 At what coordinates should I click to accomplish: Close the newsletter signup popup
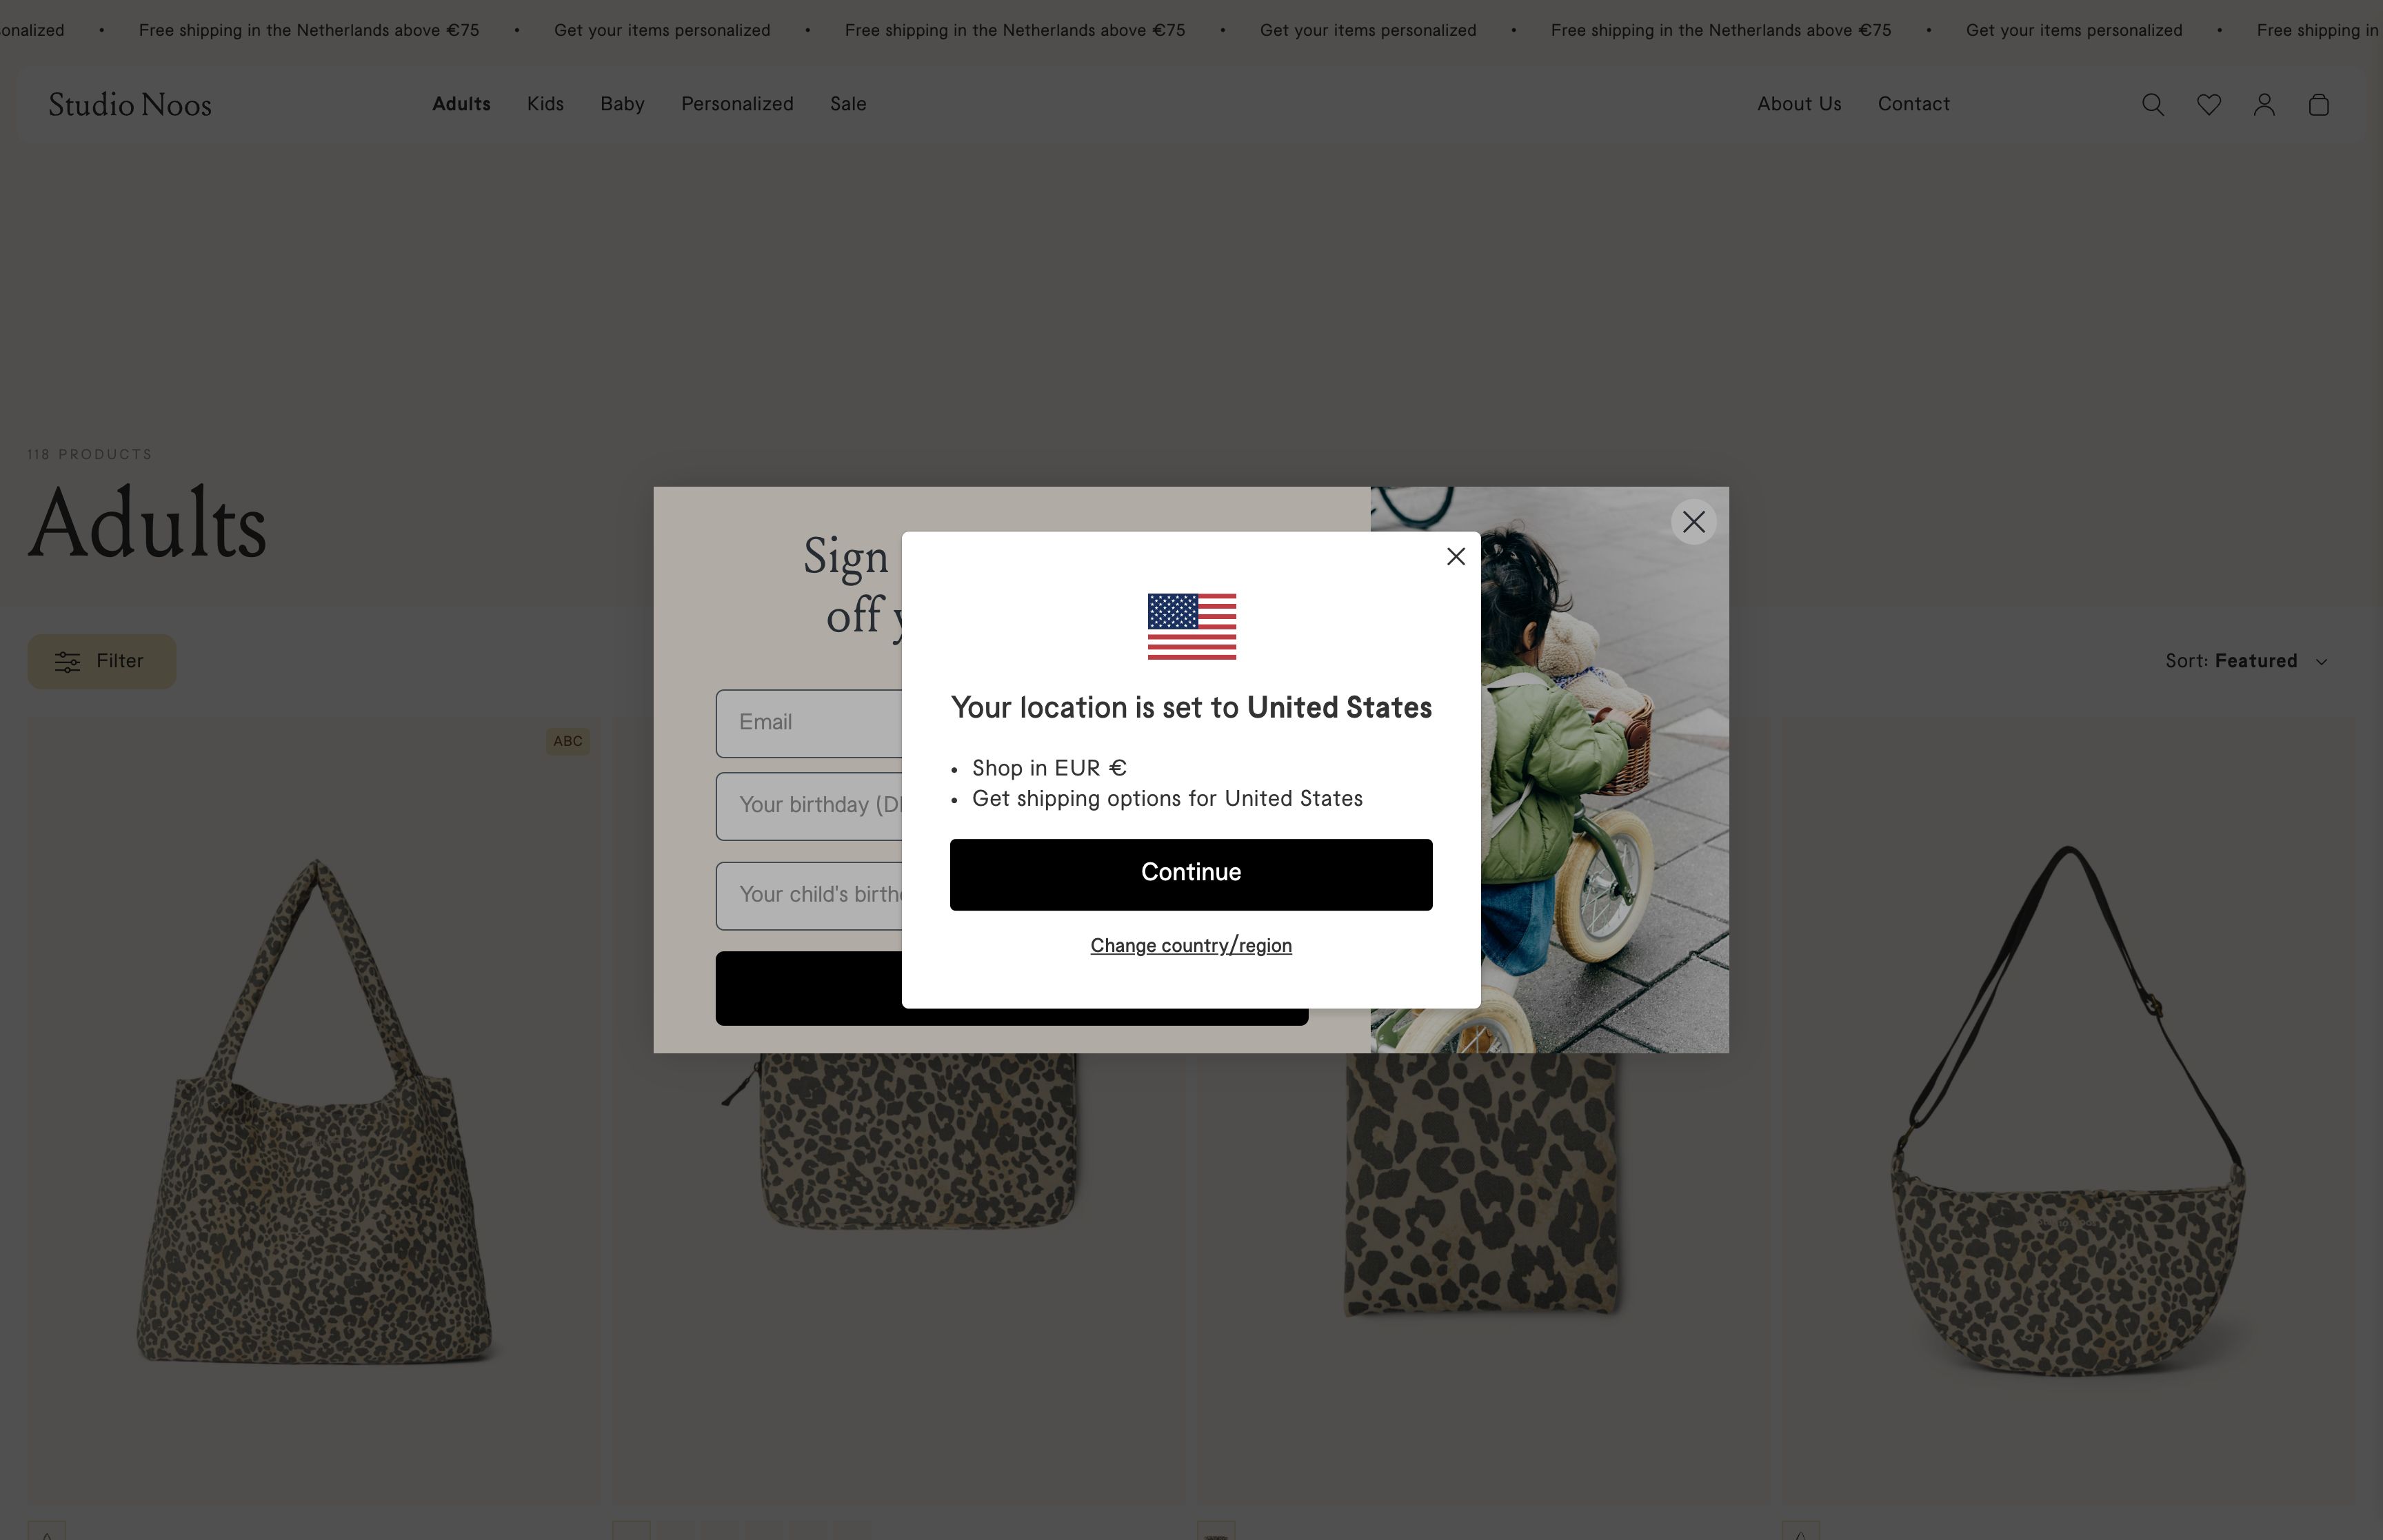click(1693, 522)
